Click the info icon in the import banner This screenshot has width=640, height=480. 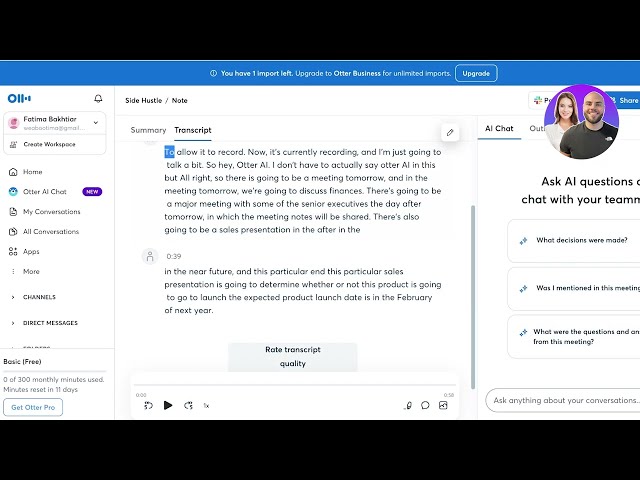coord(213,73)
